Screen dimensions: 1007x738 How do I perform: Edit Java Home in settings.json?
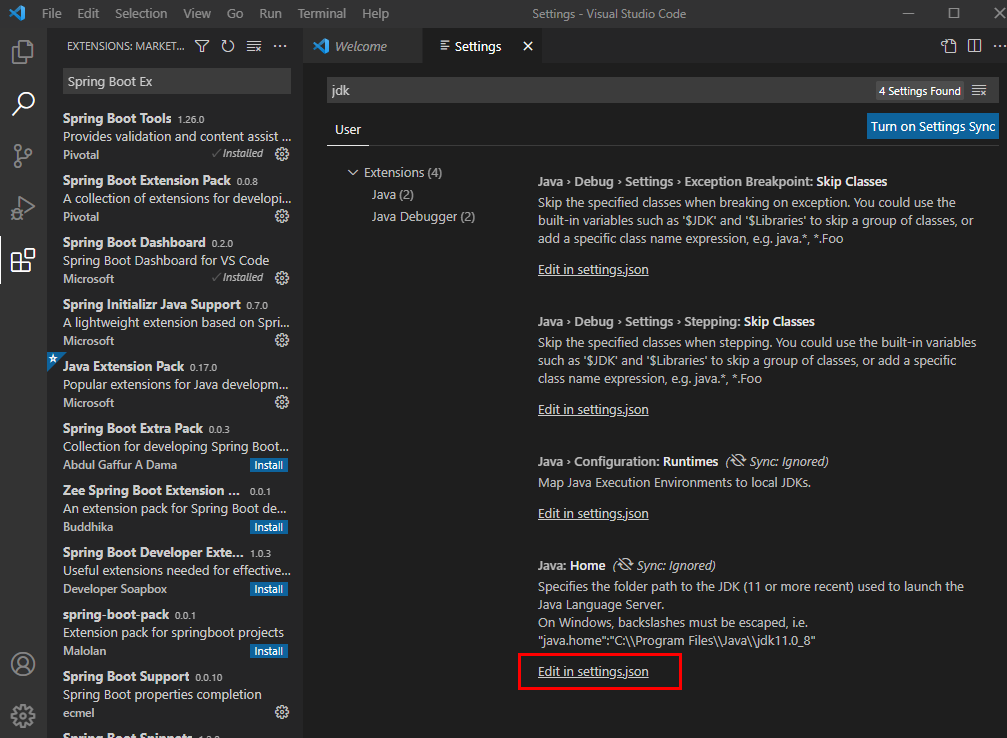click(x=593, y=672)
